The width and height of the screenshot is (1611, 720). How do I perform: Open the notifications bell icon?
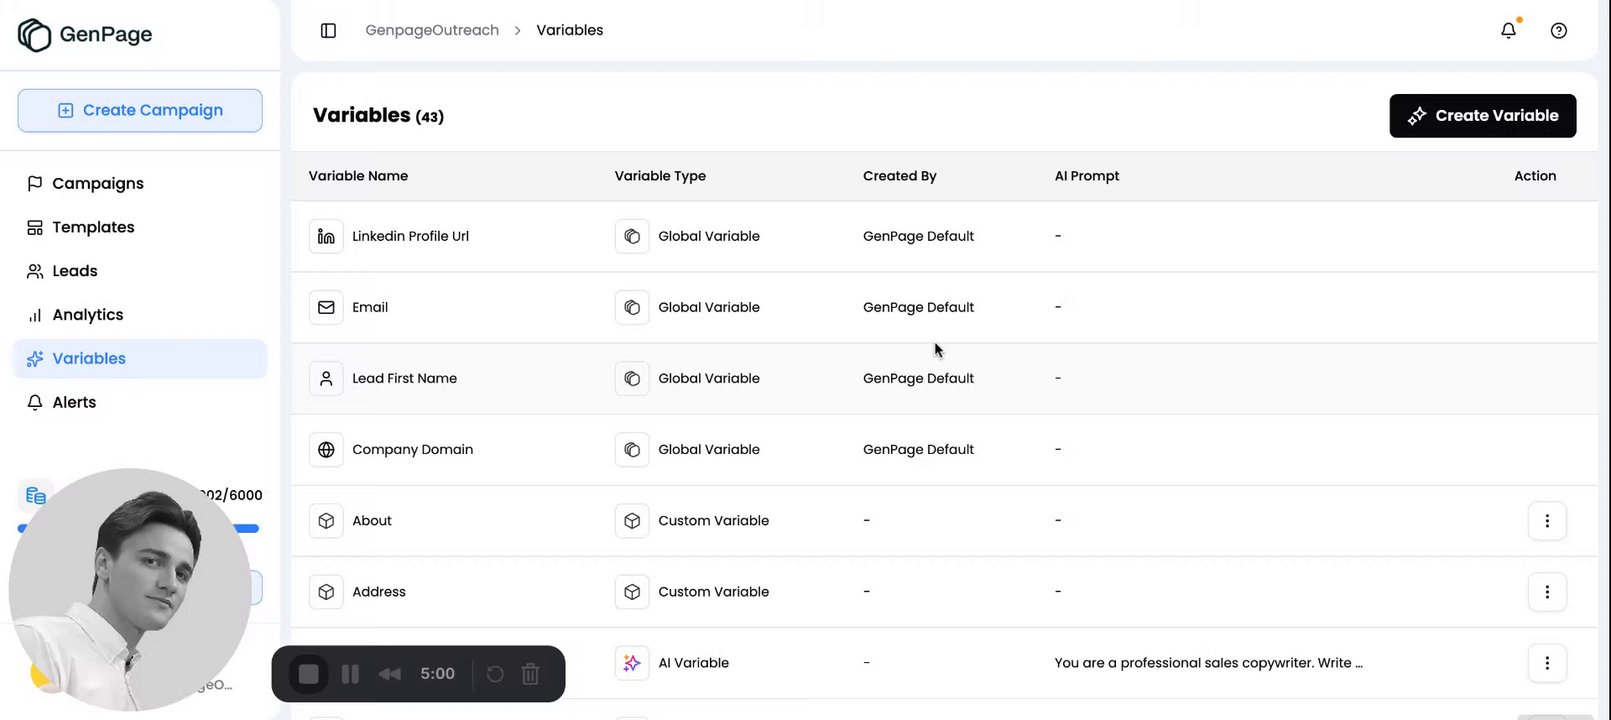(1508, 31)
